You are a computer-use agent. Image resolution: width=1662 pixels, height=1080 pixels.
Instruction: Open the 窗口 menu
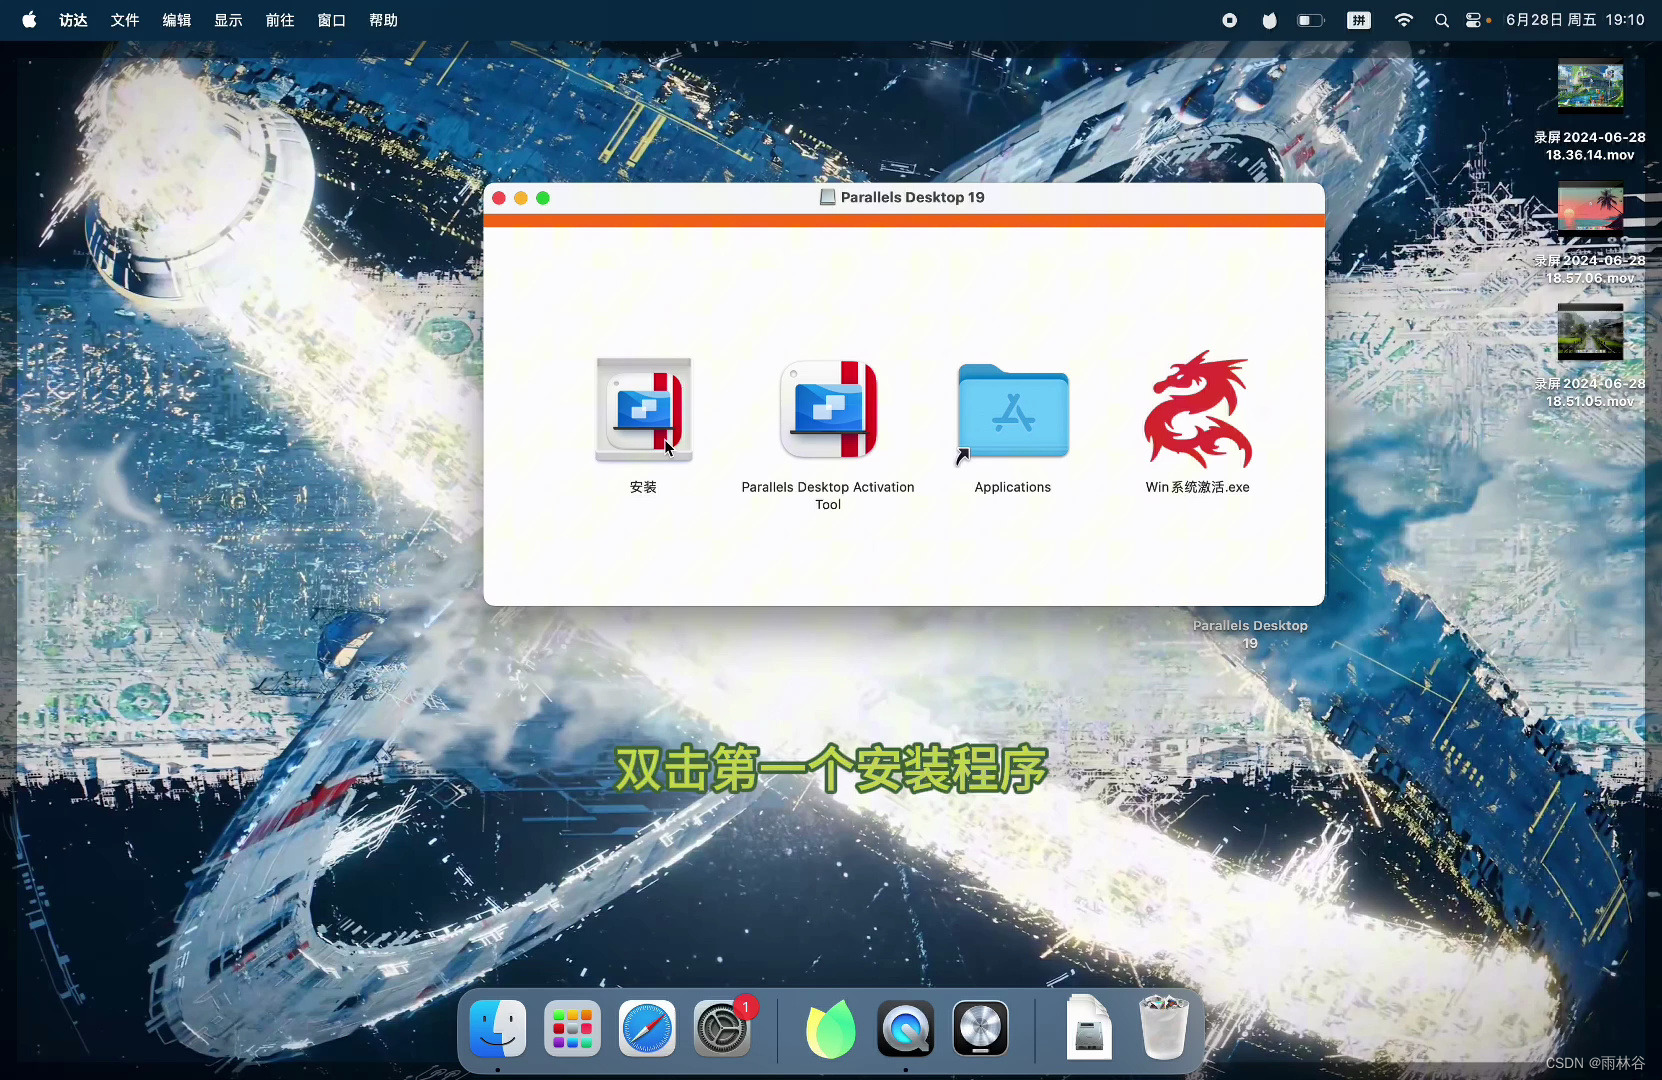(332, 20)
